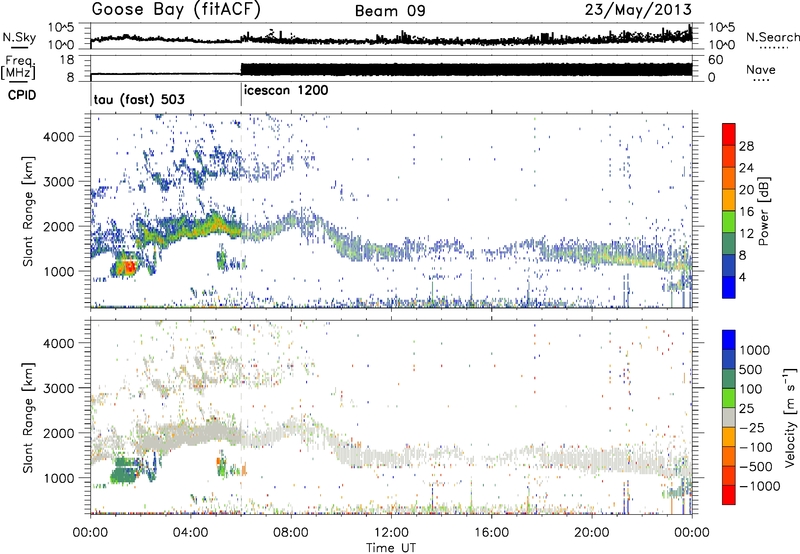Click the grey -25 to 25 velocity swatch

(729, 417)
